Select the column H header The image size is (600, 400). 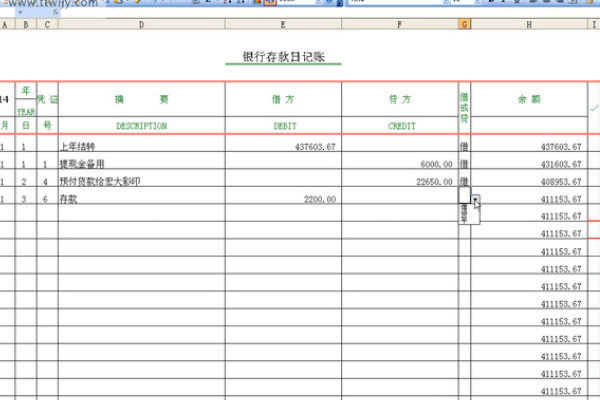click(x=528, y=23)
